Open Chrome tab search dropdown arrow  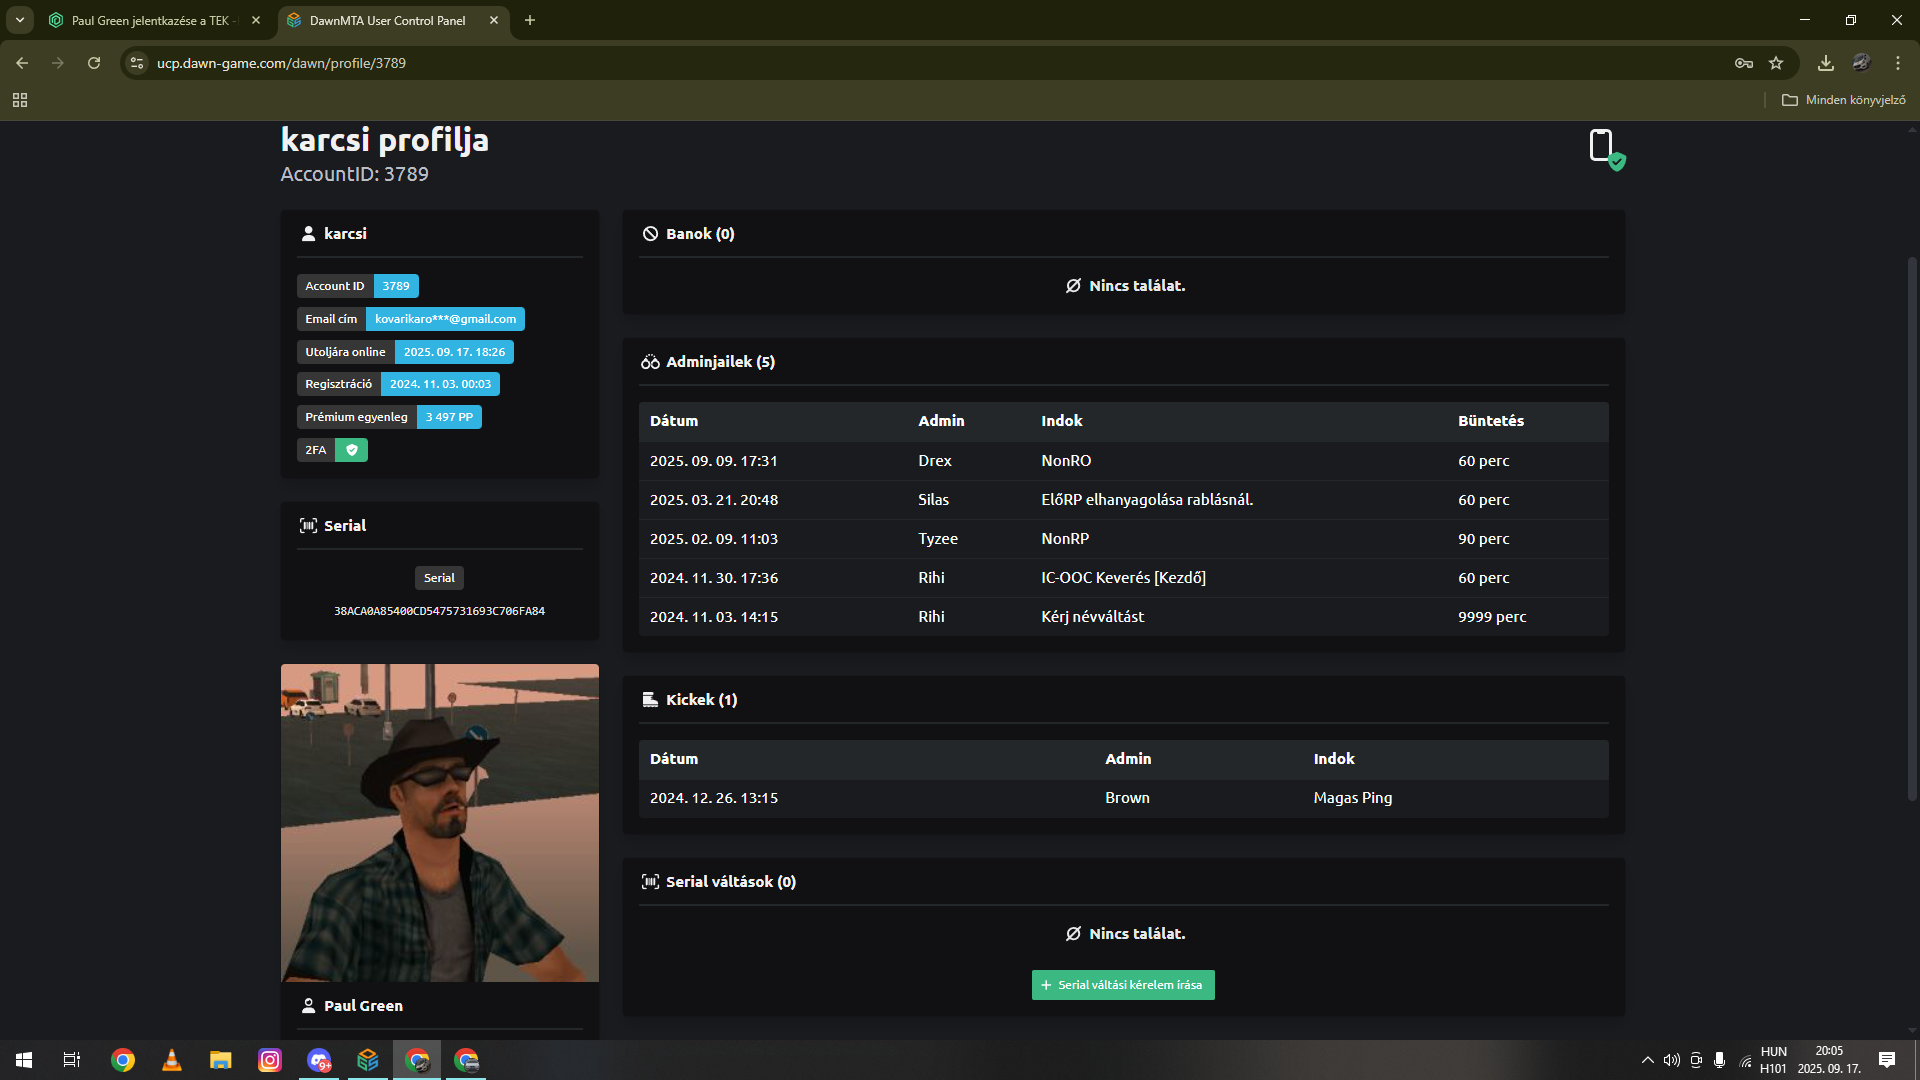(19, 20)
